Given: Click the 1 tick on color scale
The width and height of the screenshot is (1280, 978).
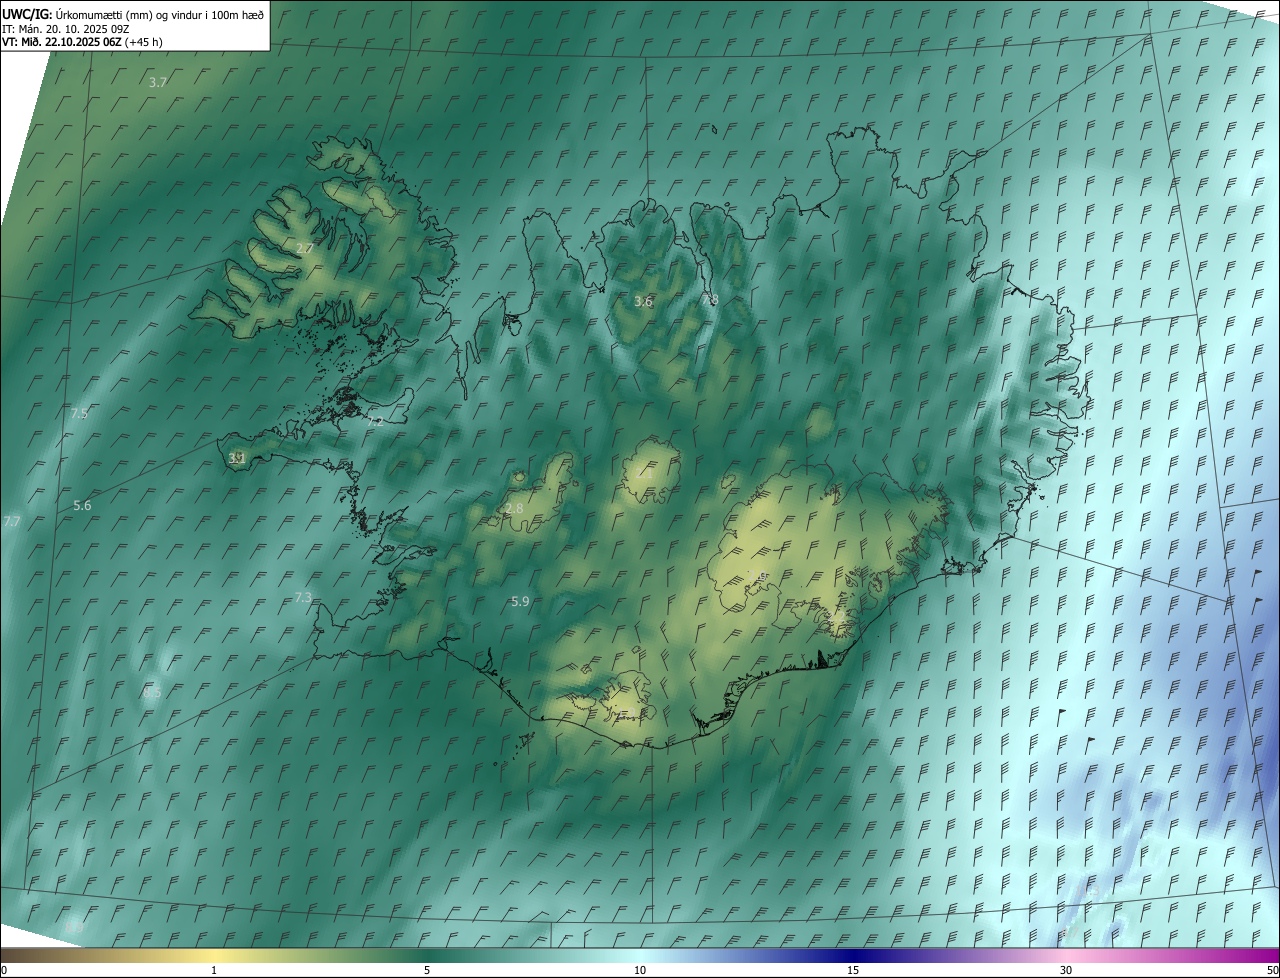Looking at the screenshot, I should coord(214,970).
